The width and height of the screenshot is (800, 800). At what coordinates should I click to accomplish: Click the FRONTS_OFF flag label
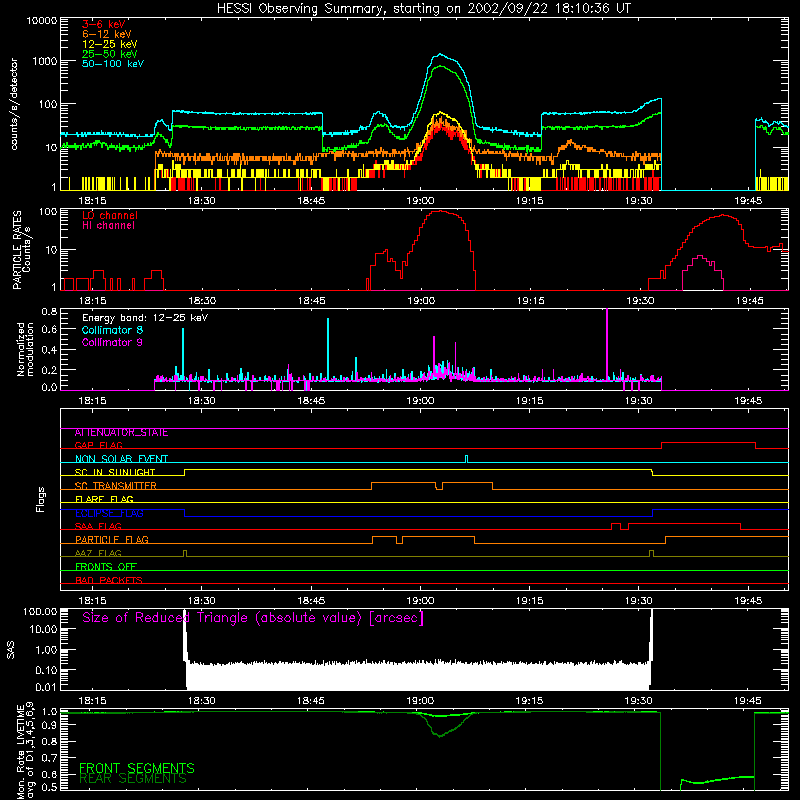point(106,567)
